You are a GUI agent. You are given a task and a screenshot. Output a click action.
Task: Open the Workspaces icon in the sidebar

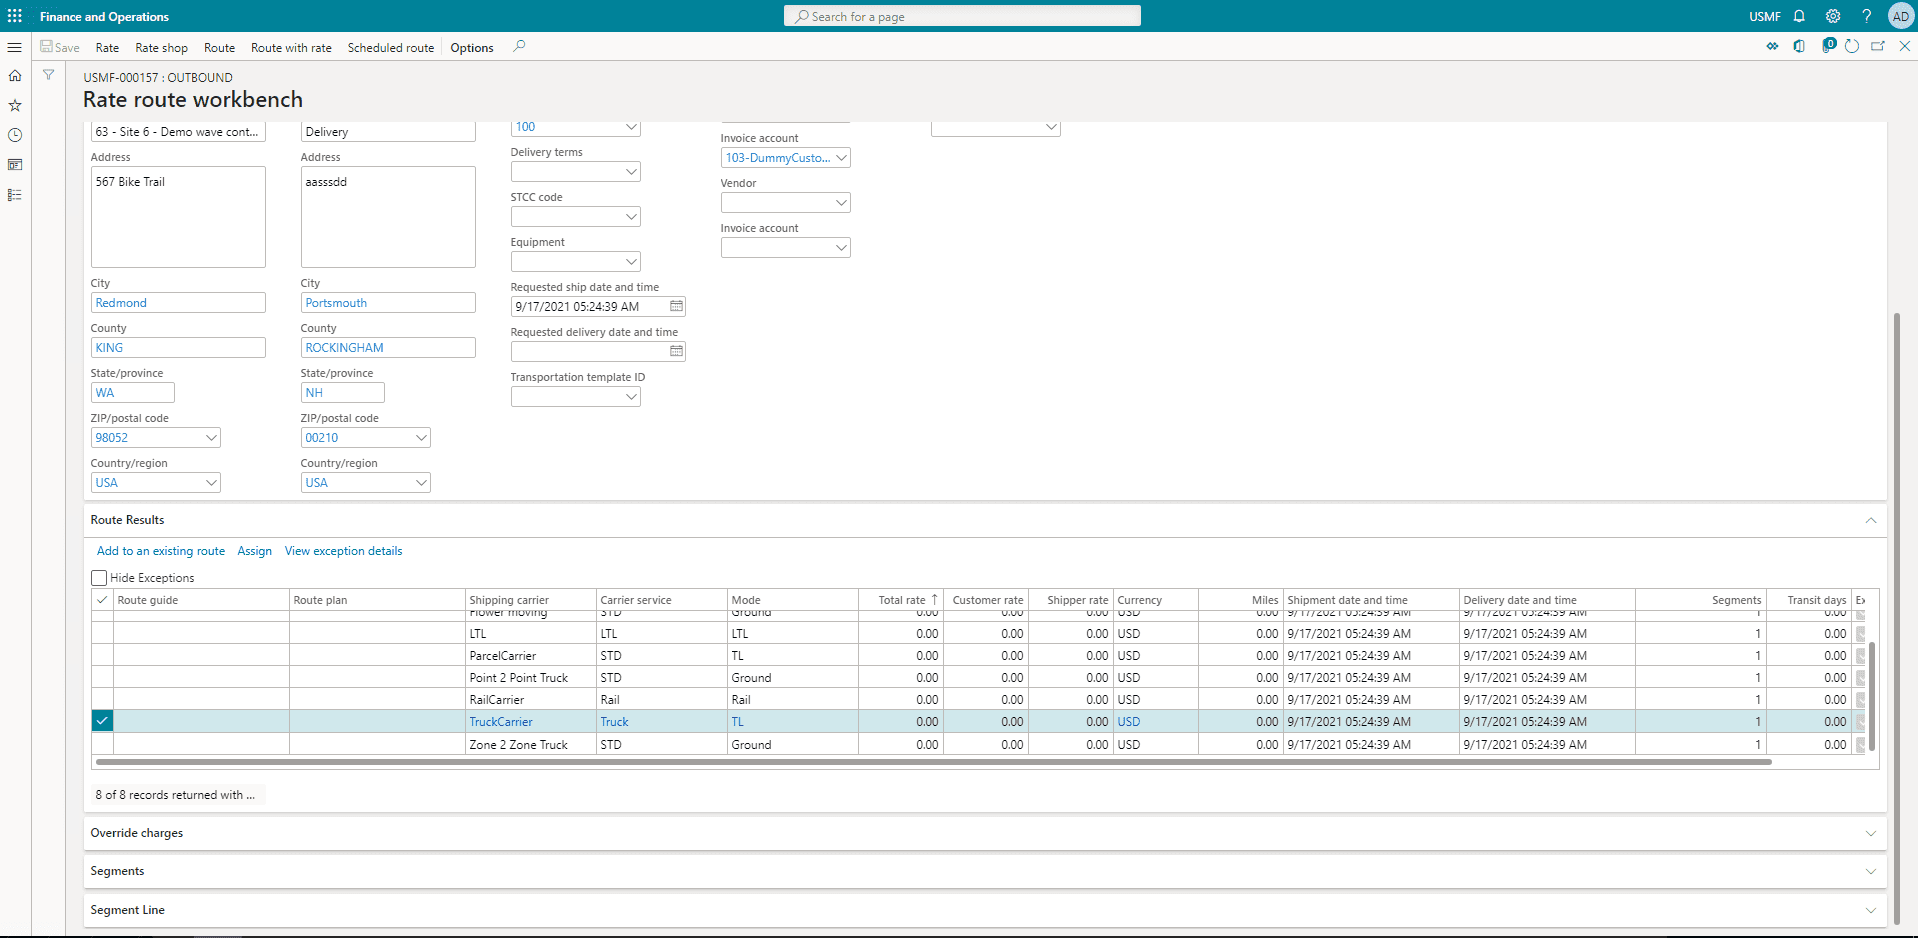[15, 165]
